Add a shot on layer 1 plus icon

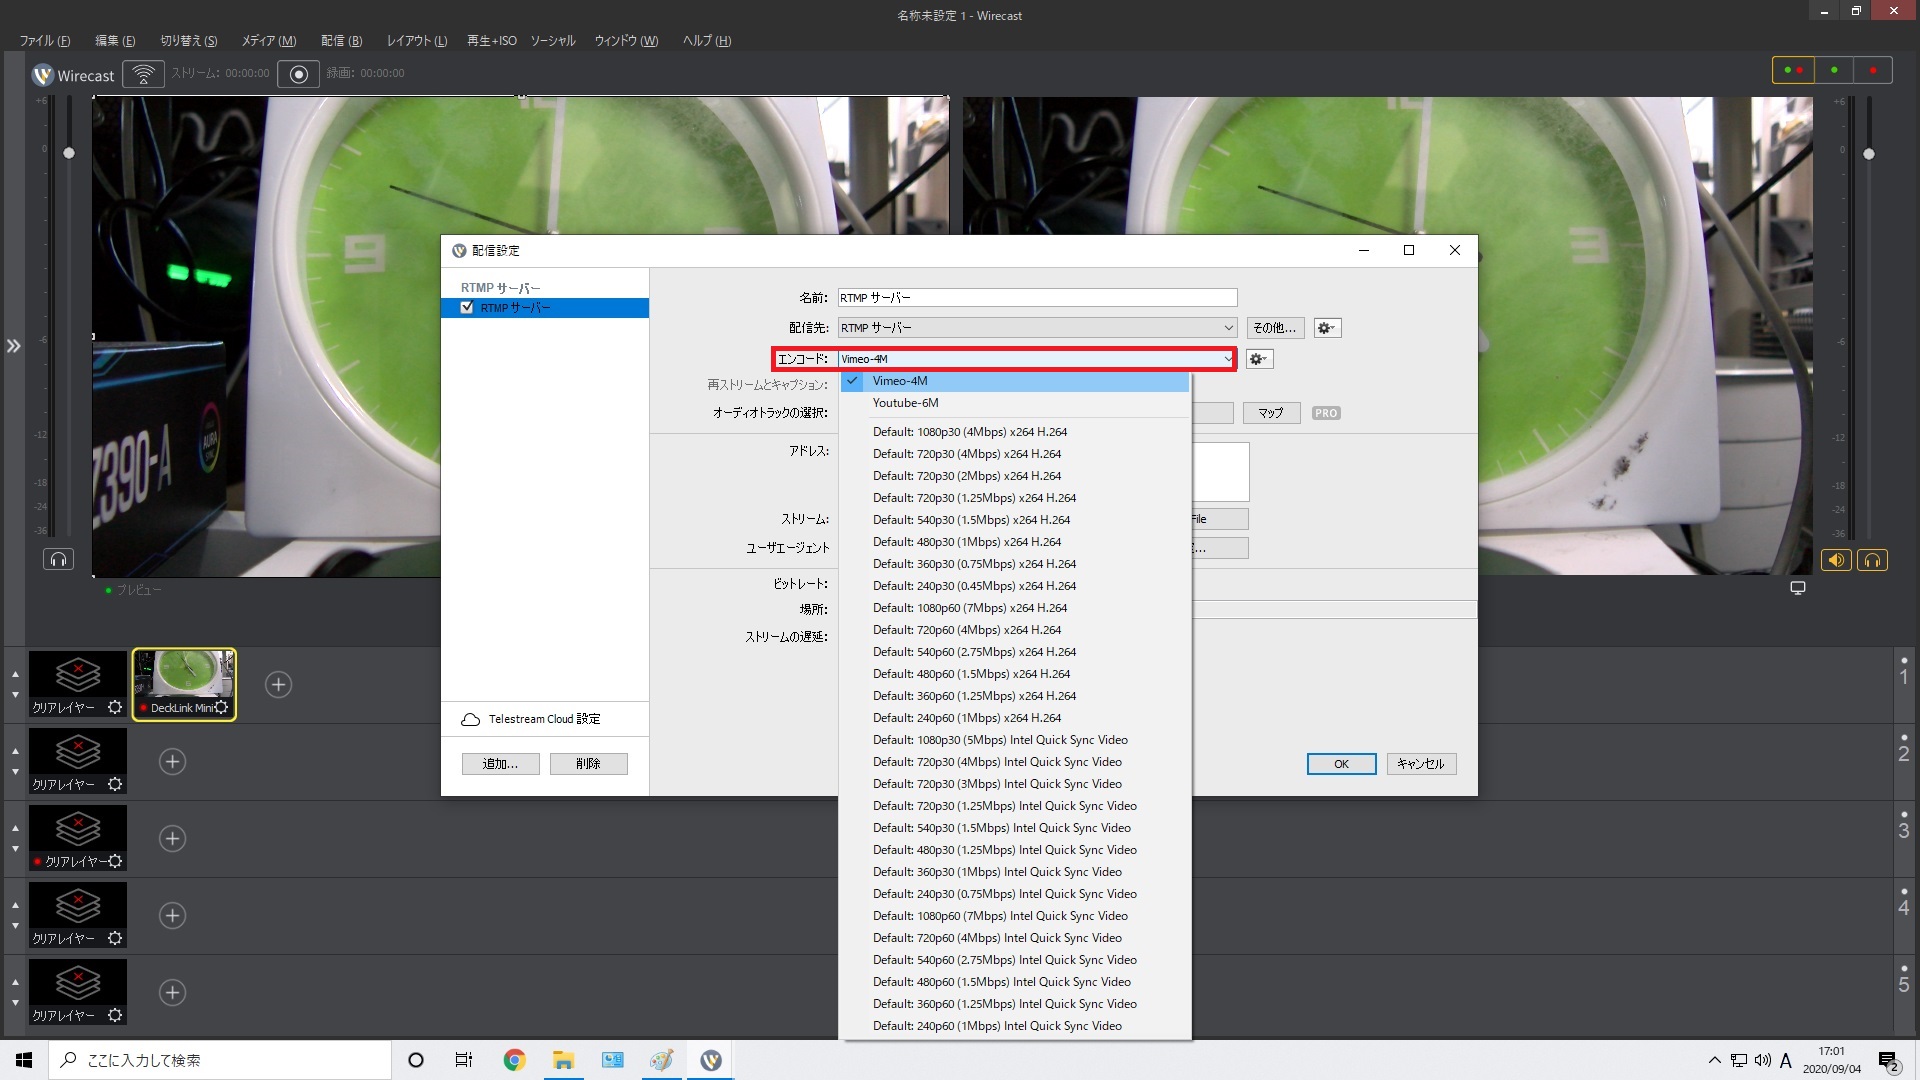tap(278, 685)
